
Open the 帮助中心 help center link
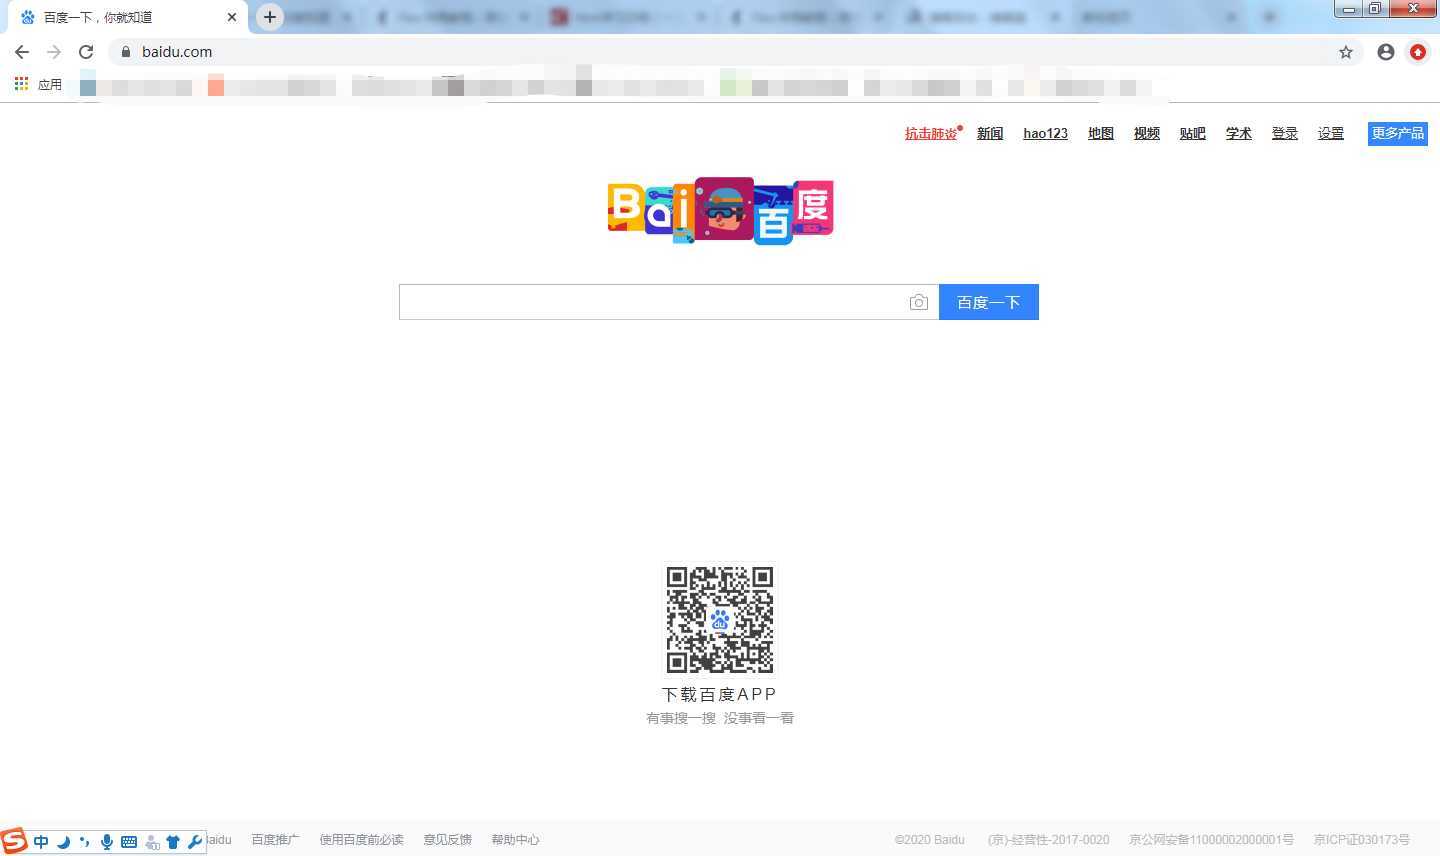click(x=515, y=840)
